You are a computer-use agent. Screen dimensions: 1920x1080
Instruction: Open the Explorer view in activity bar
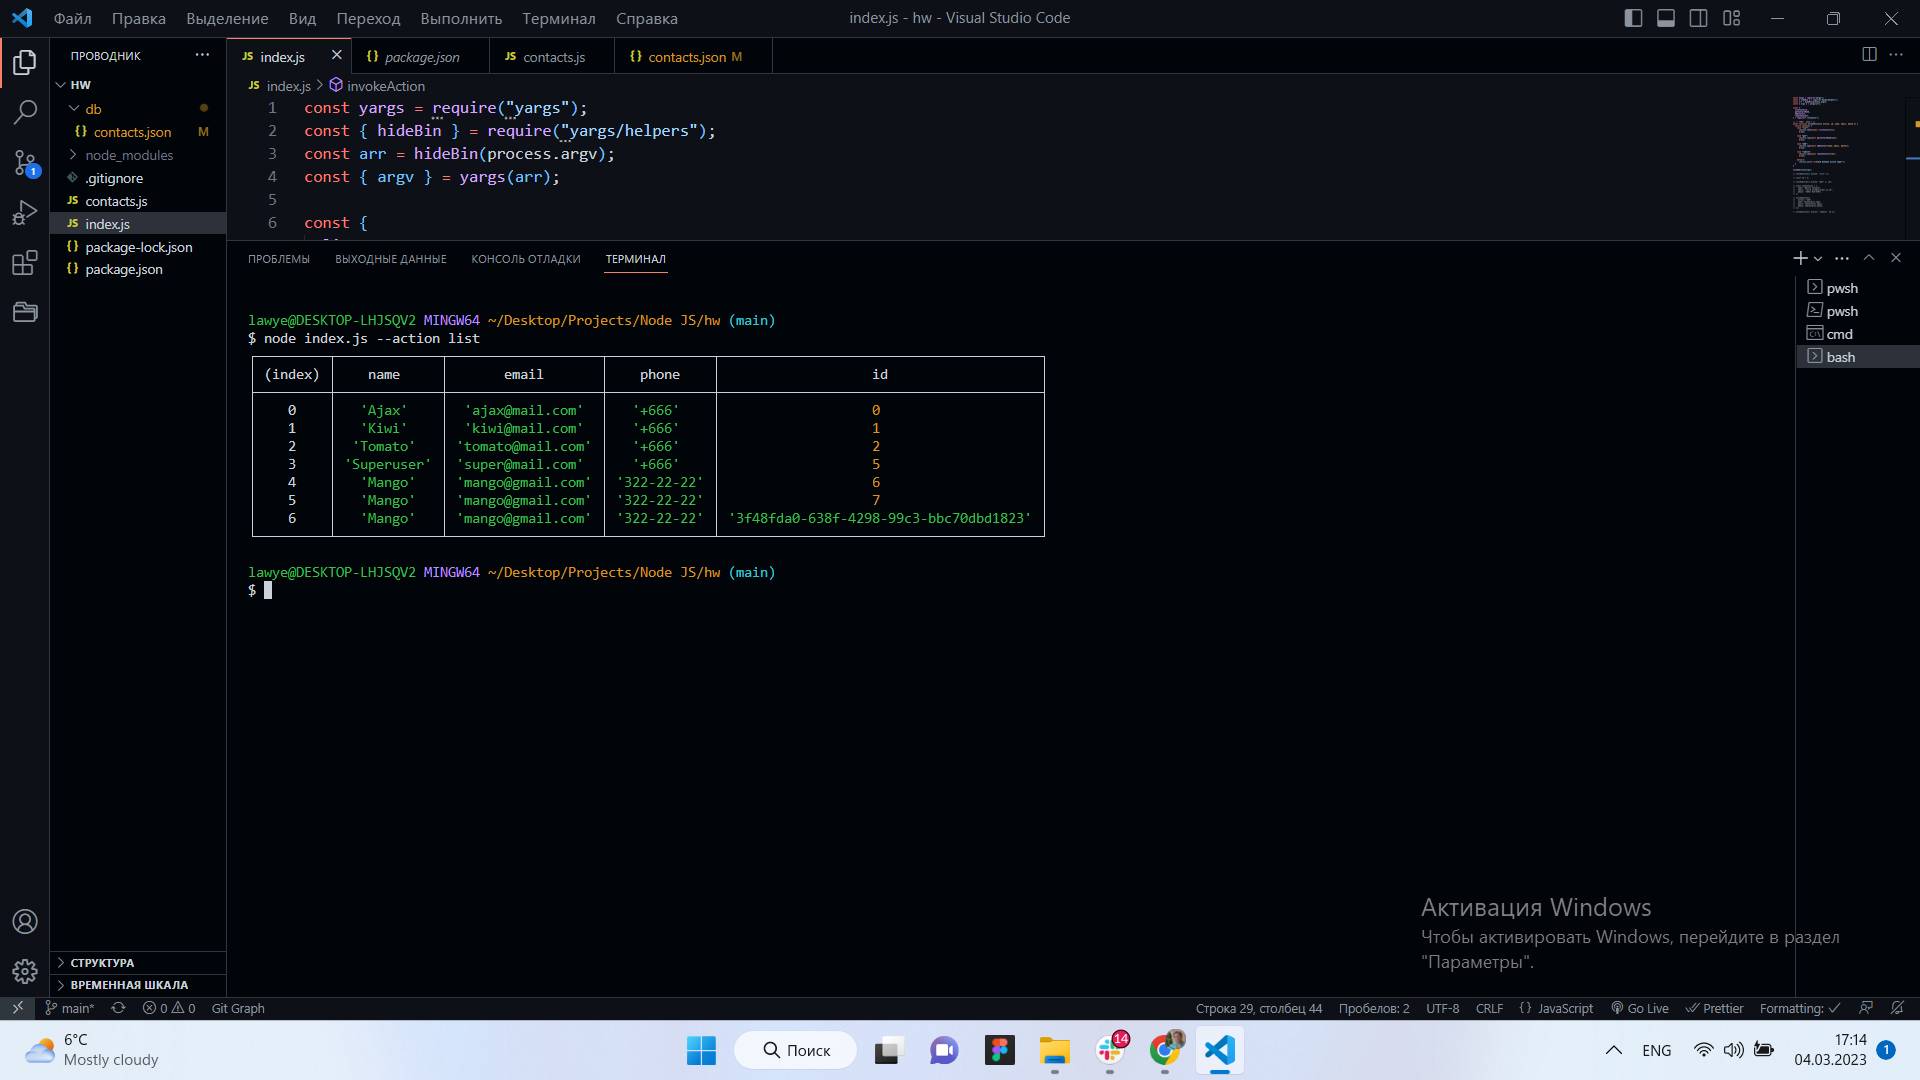[25, 63]
